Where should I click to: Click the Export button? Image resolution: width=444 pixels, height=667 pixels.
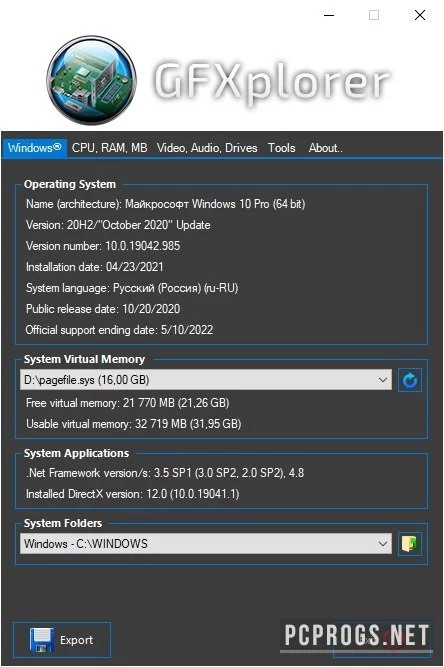pos(62,640)
